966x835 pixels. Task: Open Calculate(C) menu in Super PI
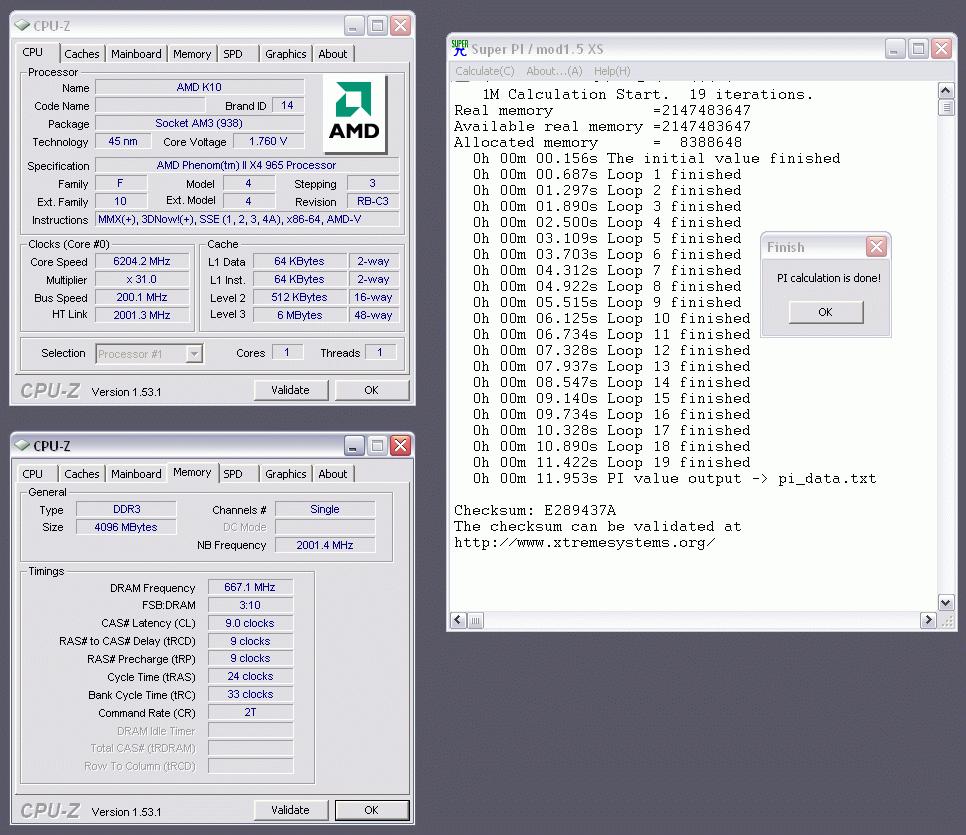pyautogui.click(x=485, y=71)
